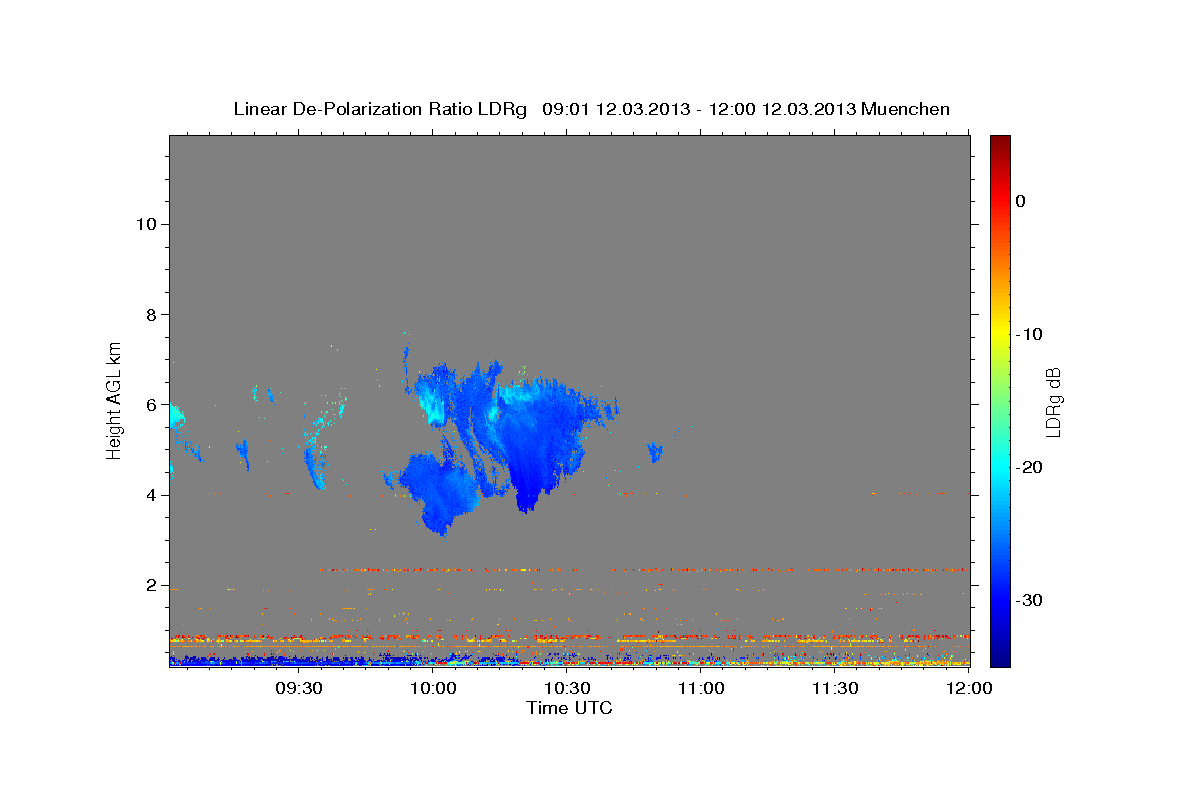Click the colorbar label '0'
The height and width of the screenshot is (800, 1200).
[1021, 201]
